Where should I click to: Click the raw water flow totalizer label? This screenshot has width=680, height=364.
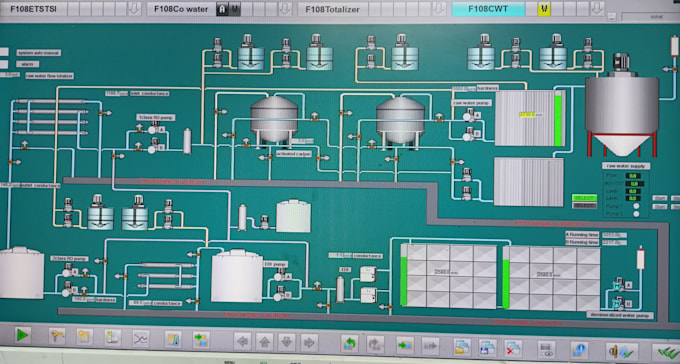(49, 75)
